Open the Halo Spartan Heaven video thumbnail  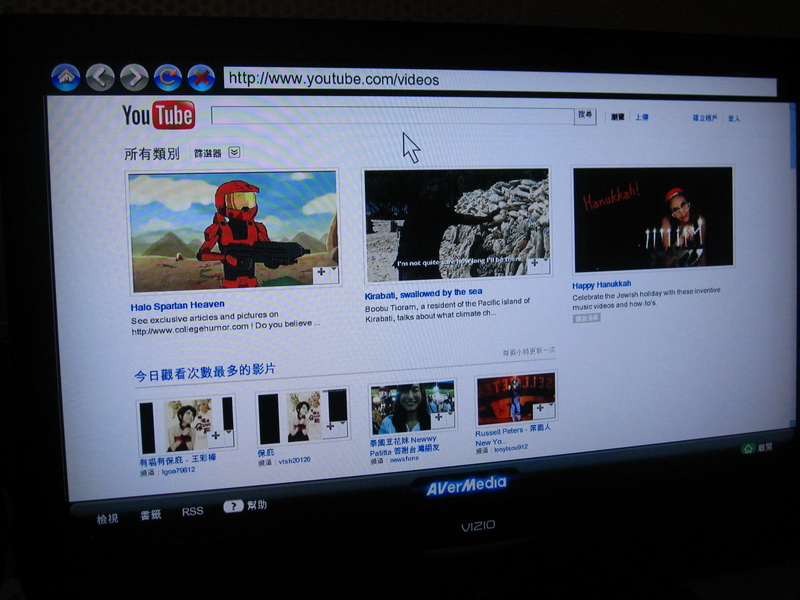click(x=234, y=231)
